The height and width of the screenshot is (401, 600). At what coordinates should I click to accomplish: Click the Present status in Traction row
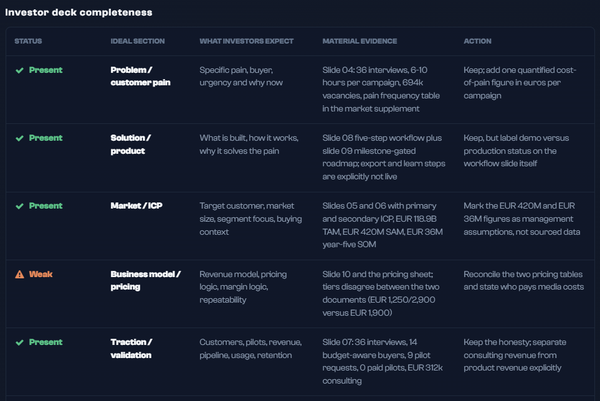click(x=46, y=342)
